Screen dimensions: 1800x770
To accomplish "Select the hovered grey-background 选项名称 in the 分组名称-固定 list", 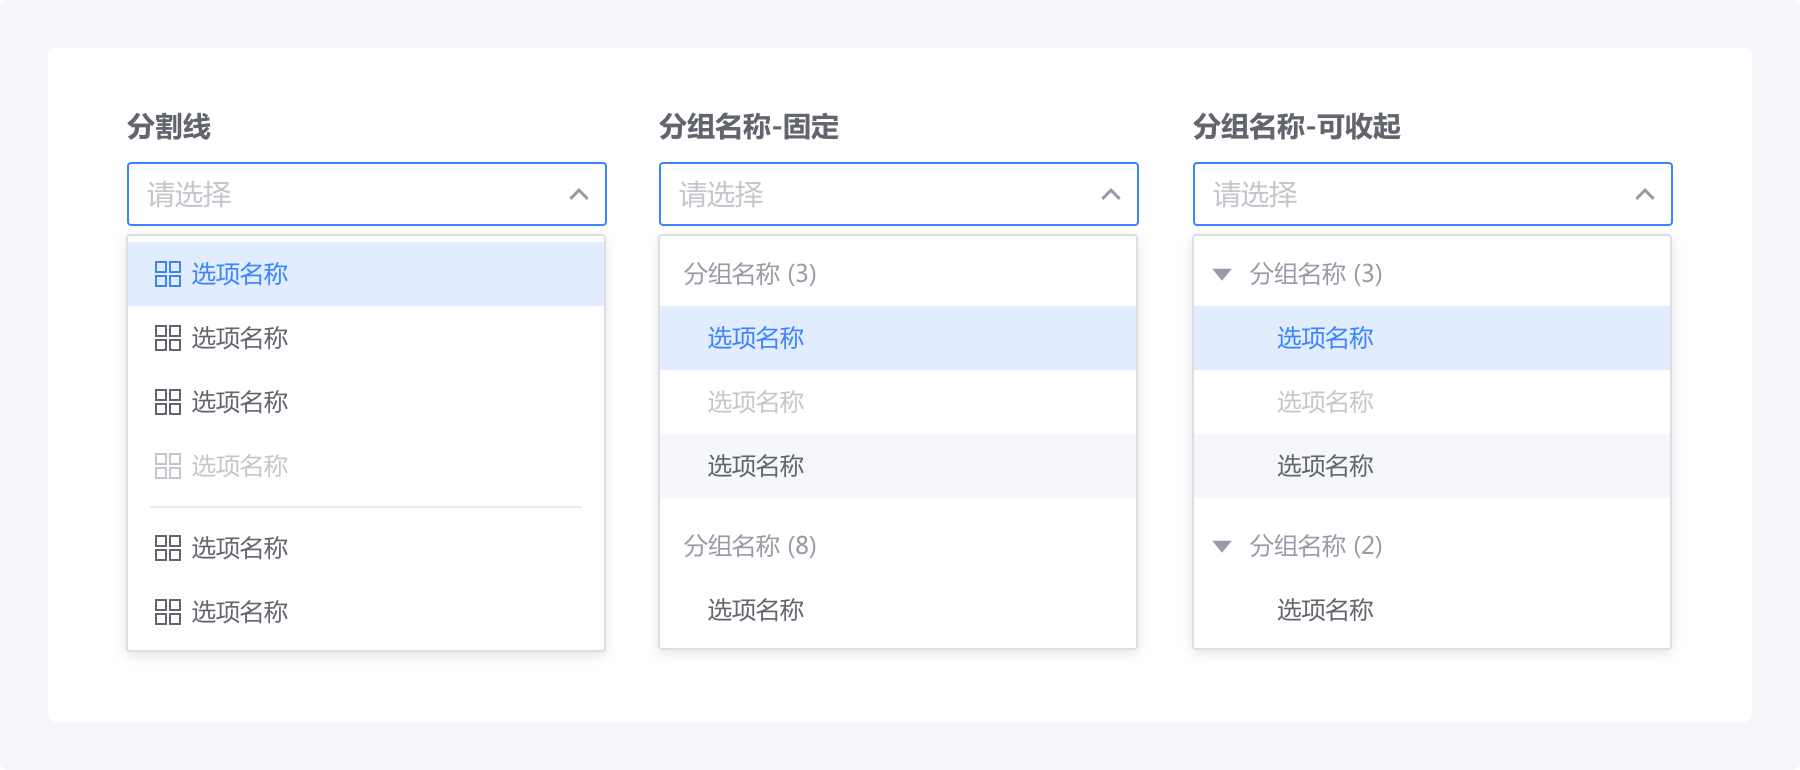I will (898, 466).
